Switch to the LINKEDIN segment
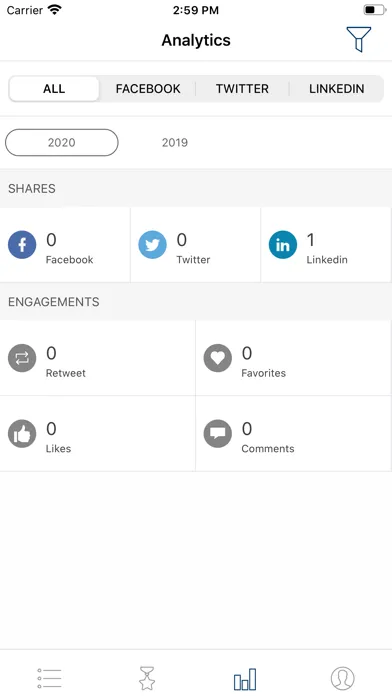This screenshot has width=392, height=696. [x=337, y=89]
